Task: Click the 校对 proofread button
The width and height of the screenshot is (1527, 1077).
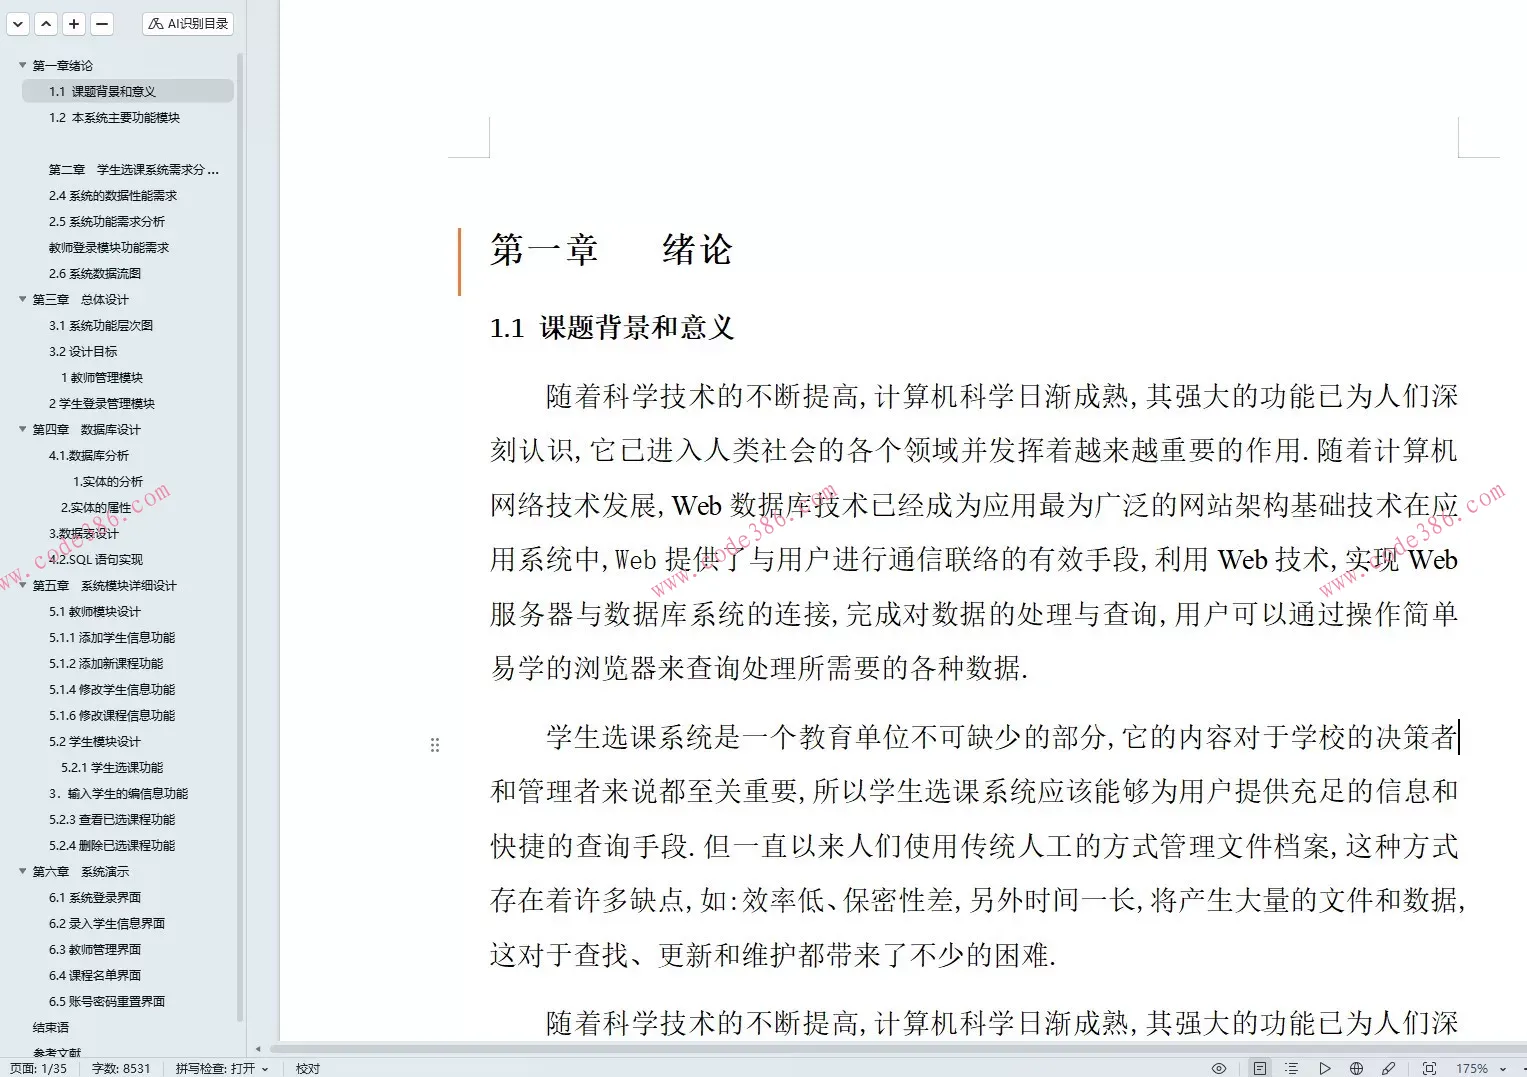Action: pos(307,1068)
